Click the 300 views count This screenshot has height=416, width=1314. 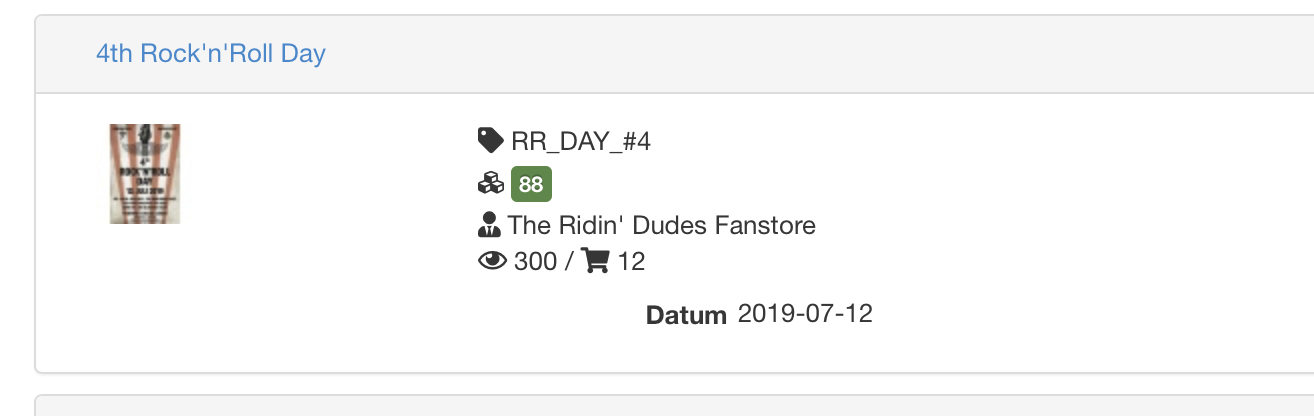click(x=535, y=262)
